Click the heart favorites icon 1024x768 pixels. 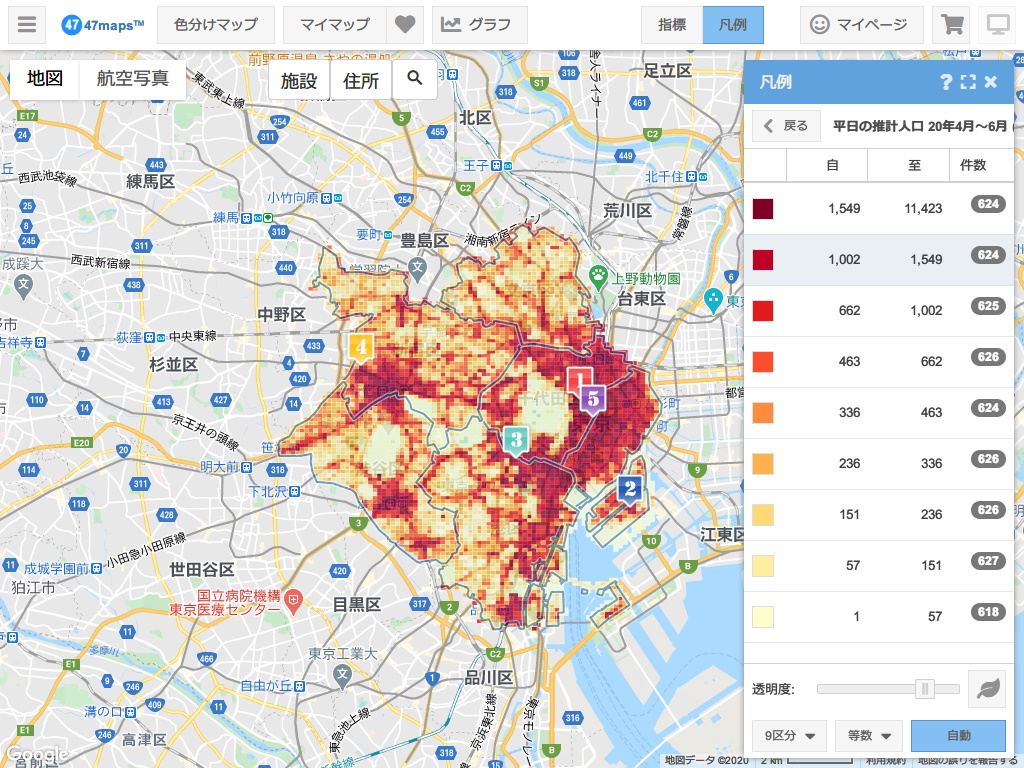tap(404, 25)
